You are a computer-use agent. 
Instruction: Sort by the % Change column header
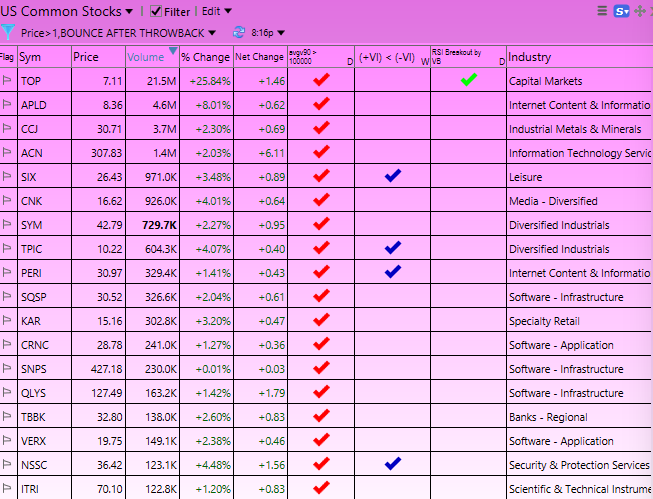206,57
